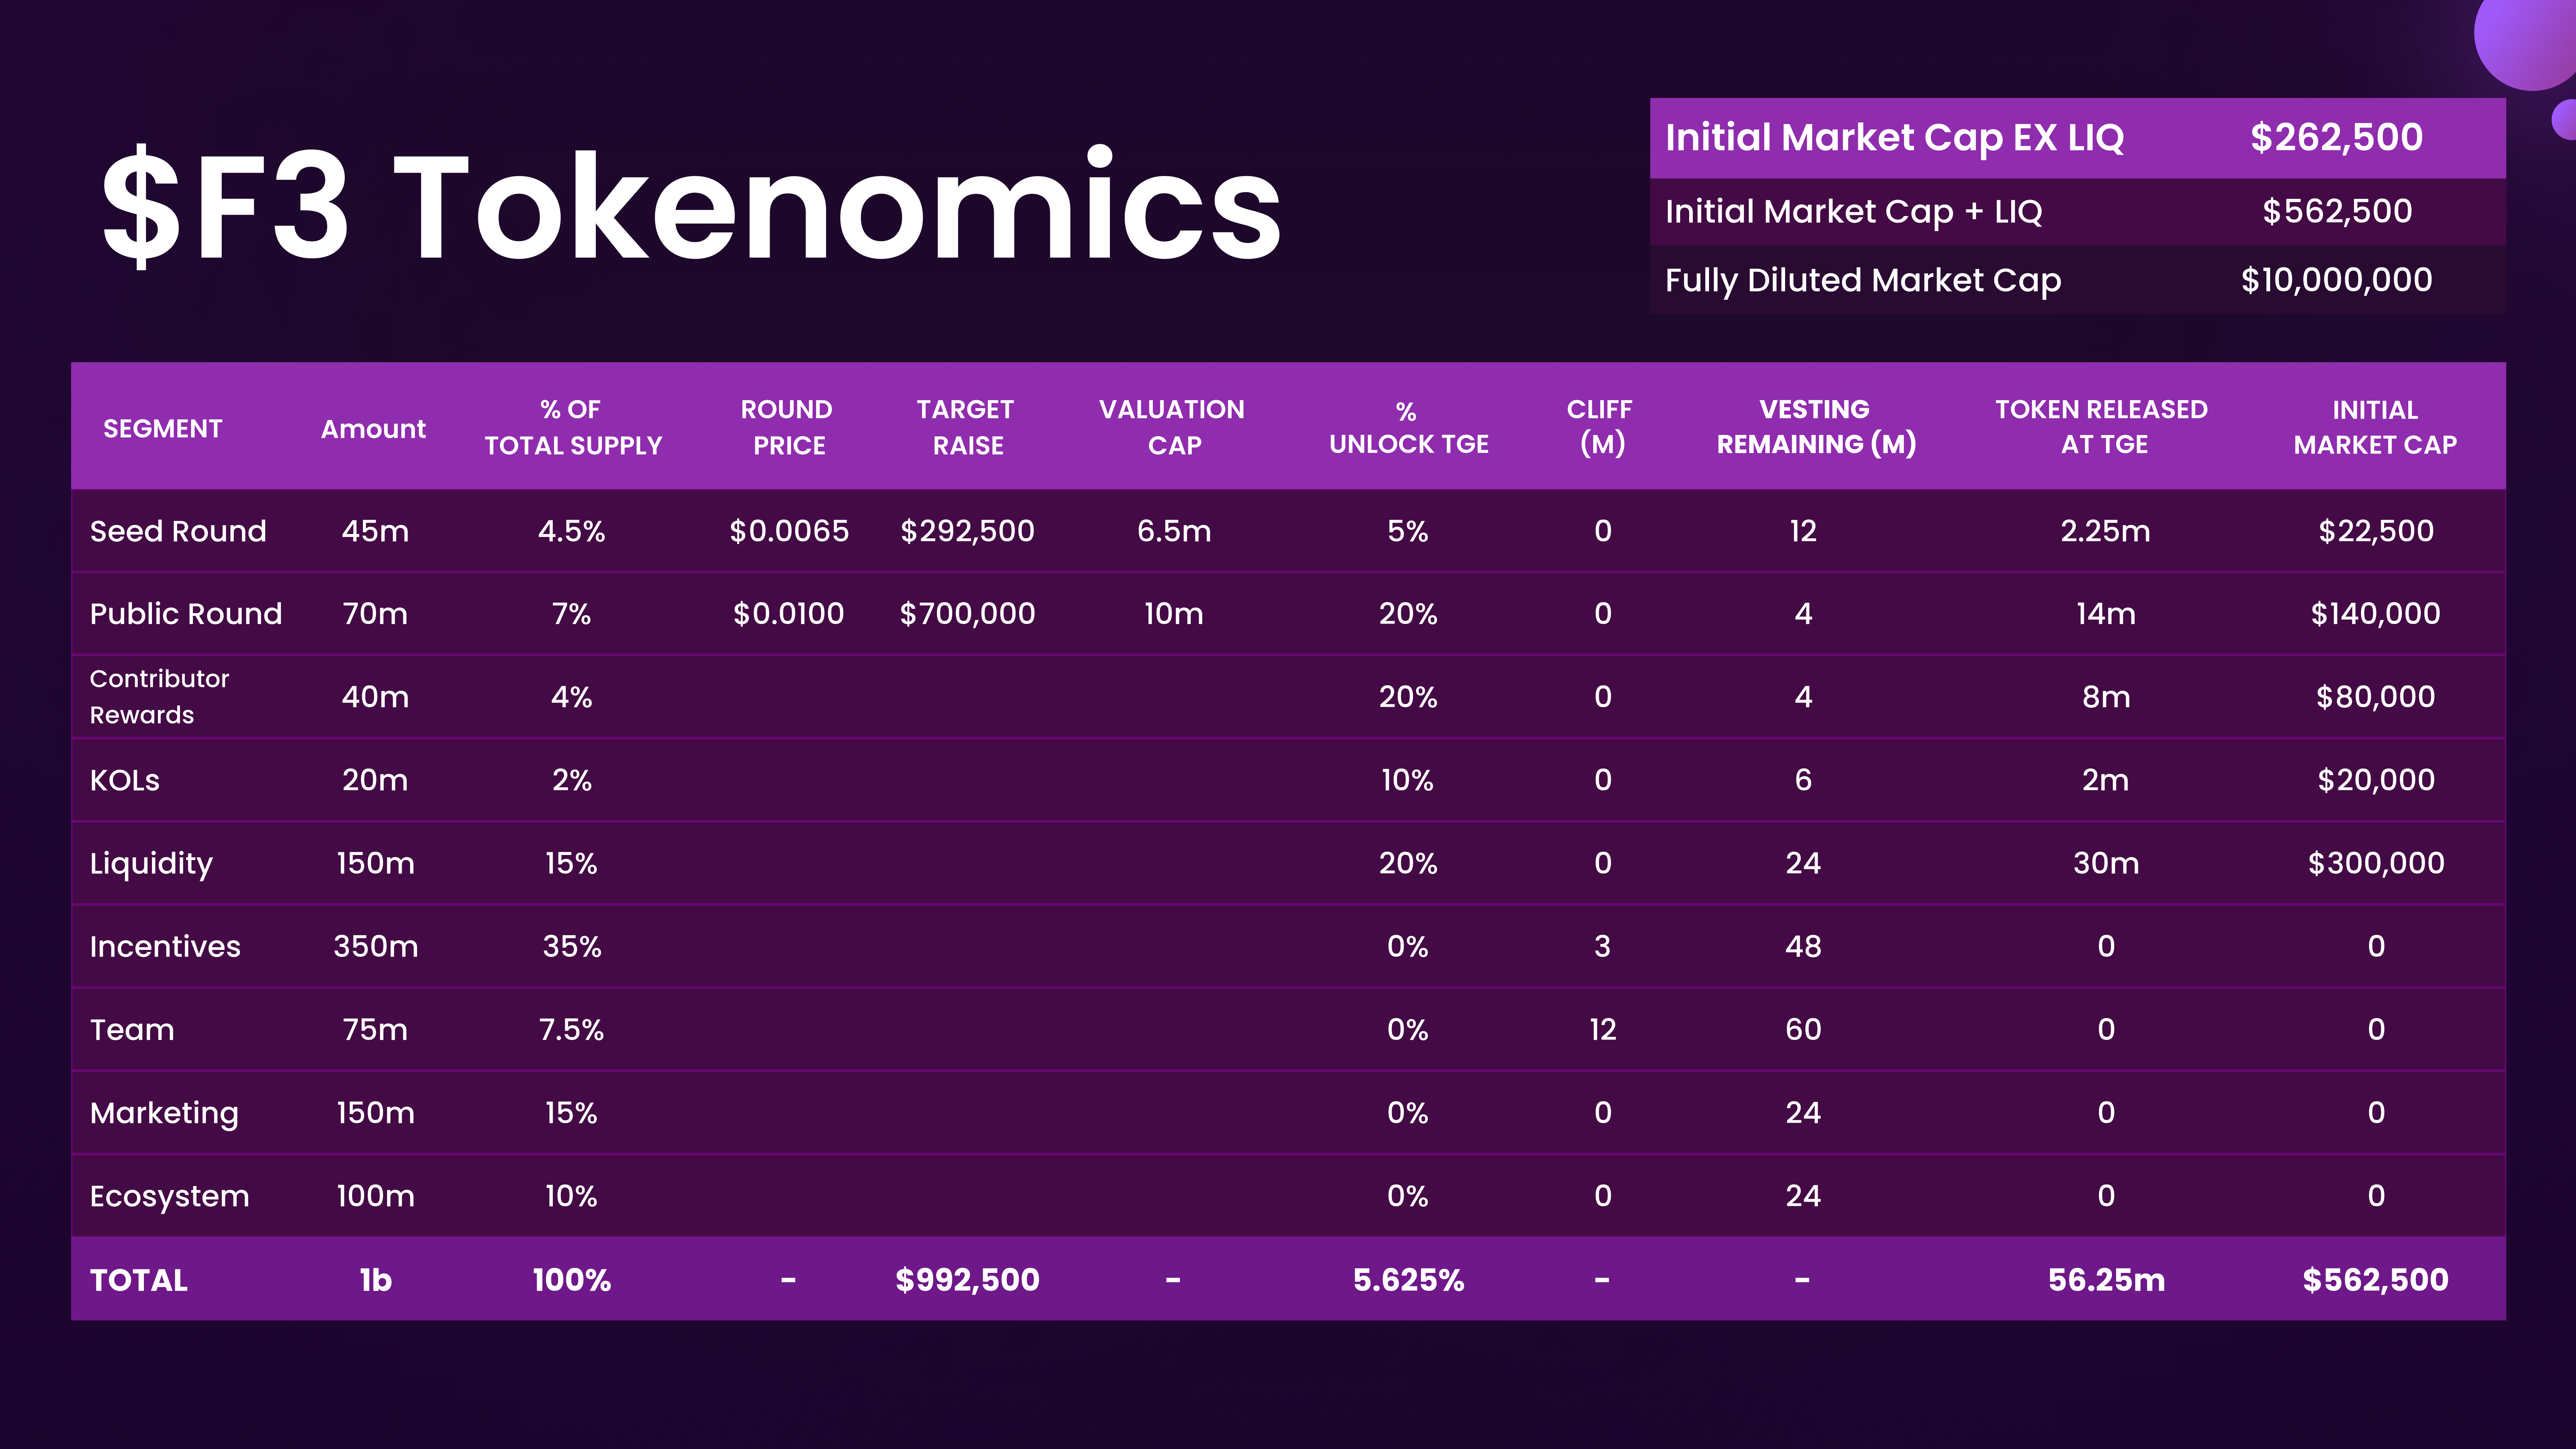This screenshot has height=1449, width=2576.
Task: Click the VALUATION CAP column header
Action: click(x=1172, y=427)
